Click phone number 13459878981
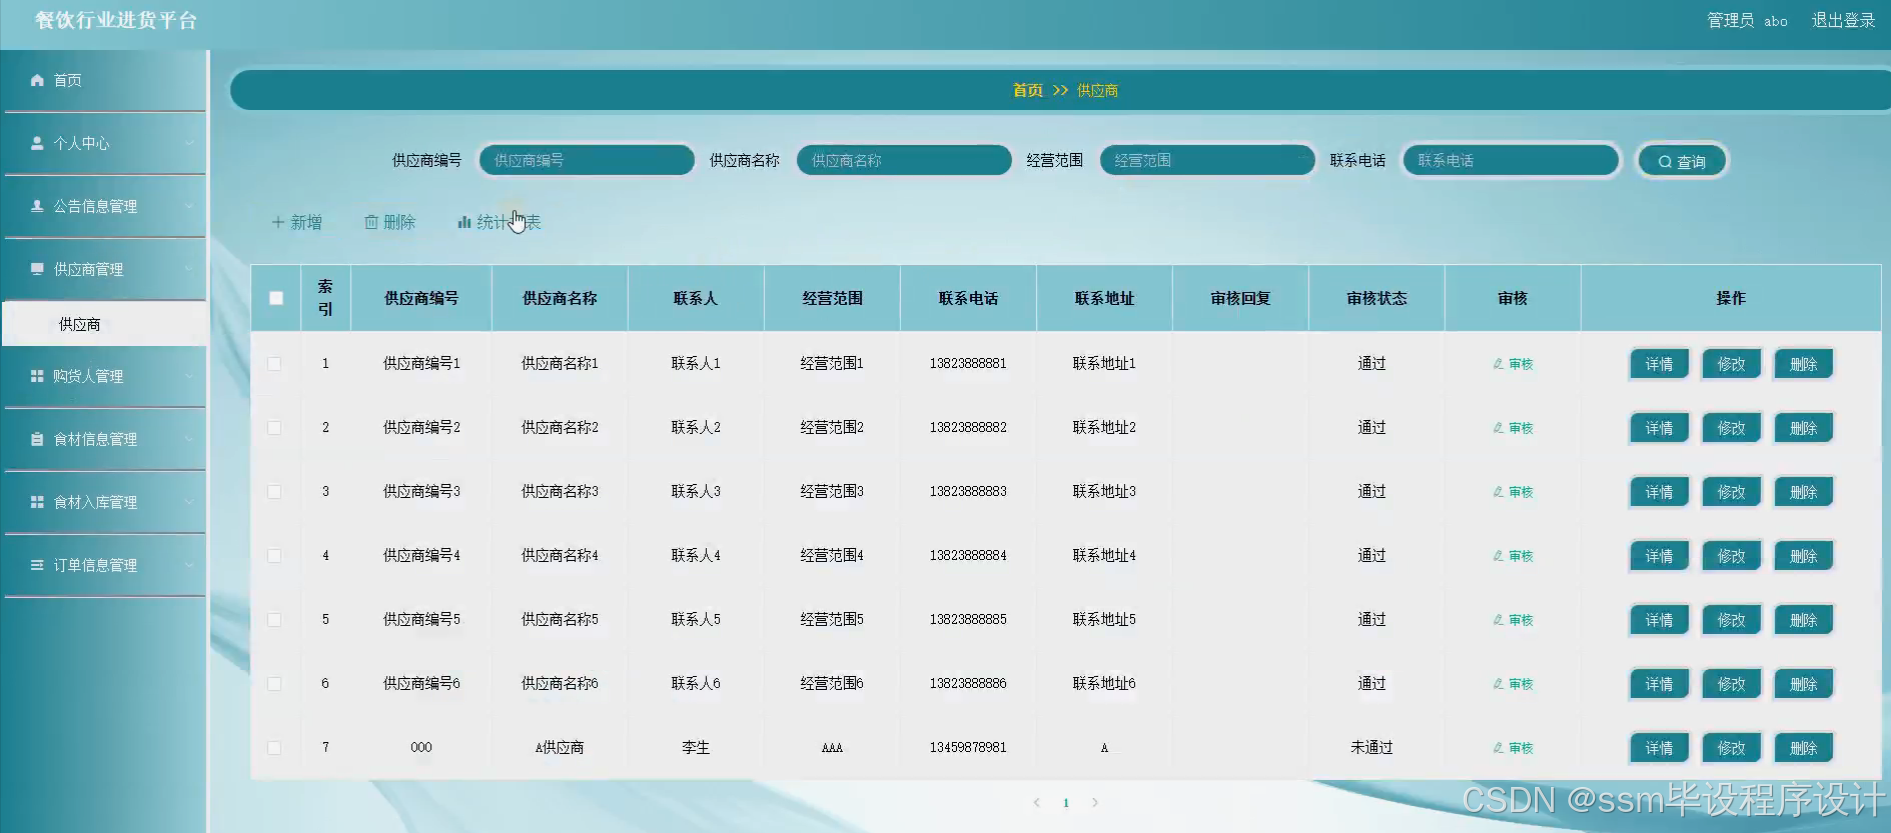Image resolution: width=1891 pixels, height=833 pixels. (968, 747)
